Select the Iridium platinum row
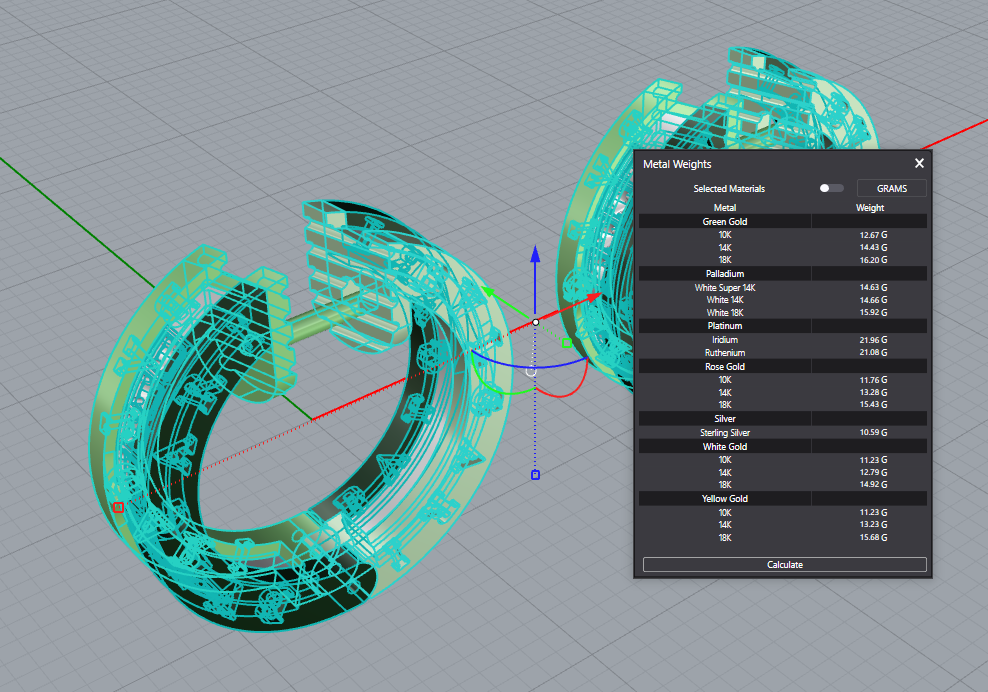This screenshot has width=988, height=692. click(725, 340)
